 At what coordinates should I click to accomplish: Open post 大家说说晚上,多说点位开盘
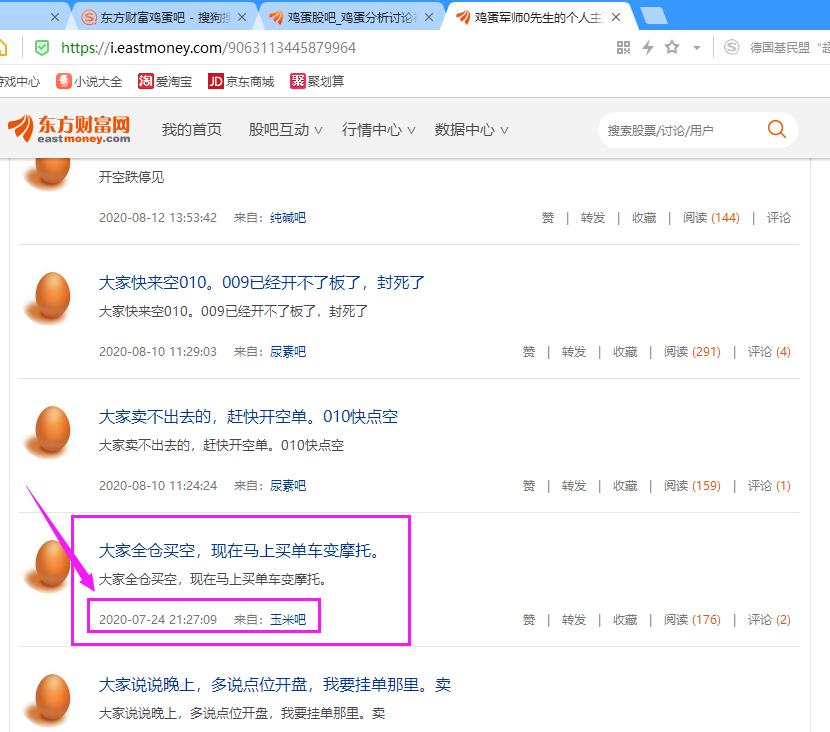pyautogui.click(x=275, y=684)
